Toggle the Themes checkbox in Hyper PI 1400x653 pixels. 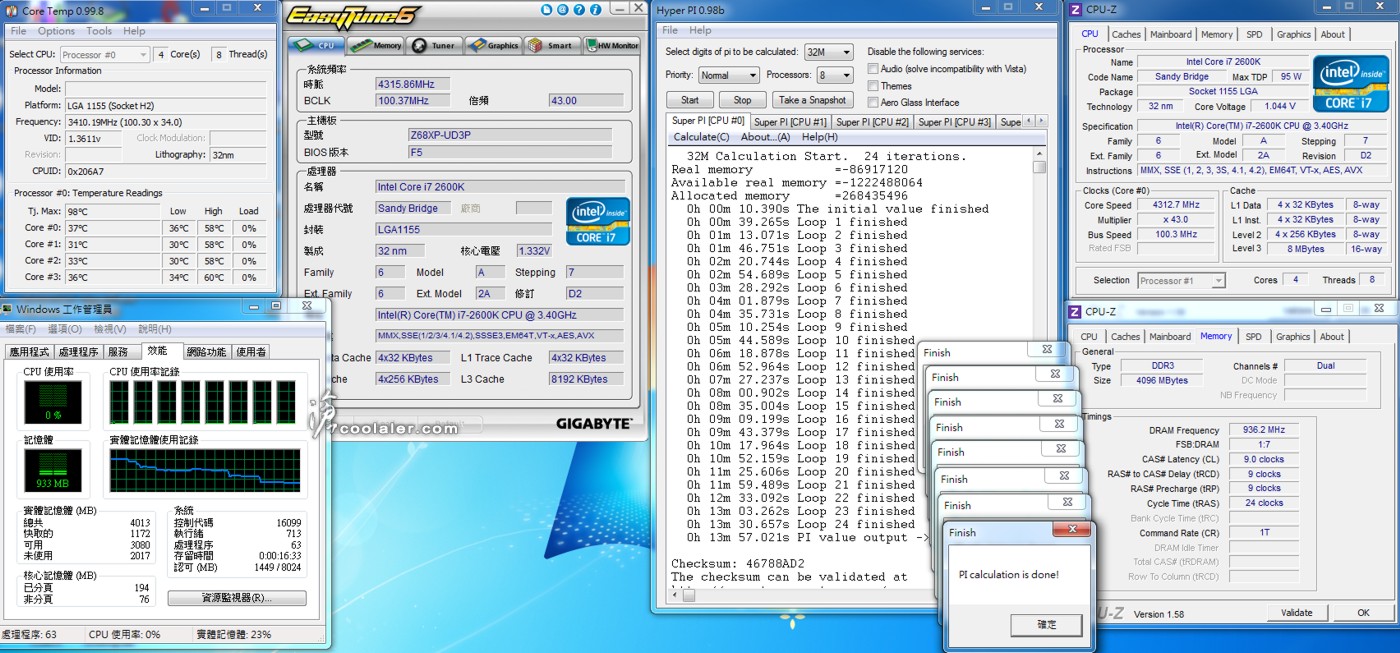click(873, 86)
